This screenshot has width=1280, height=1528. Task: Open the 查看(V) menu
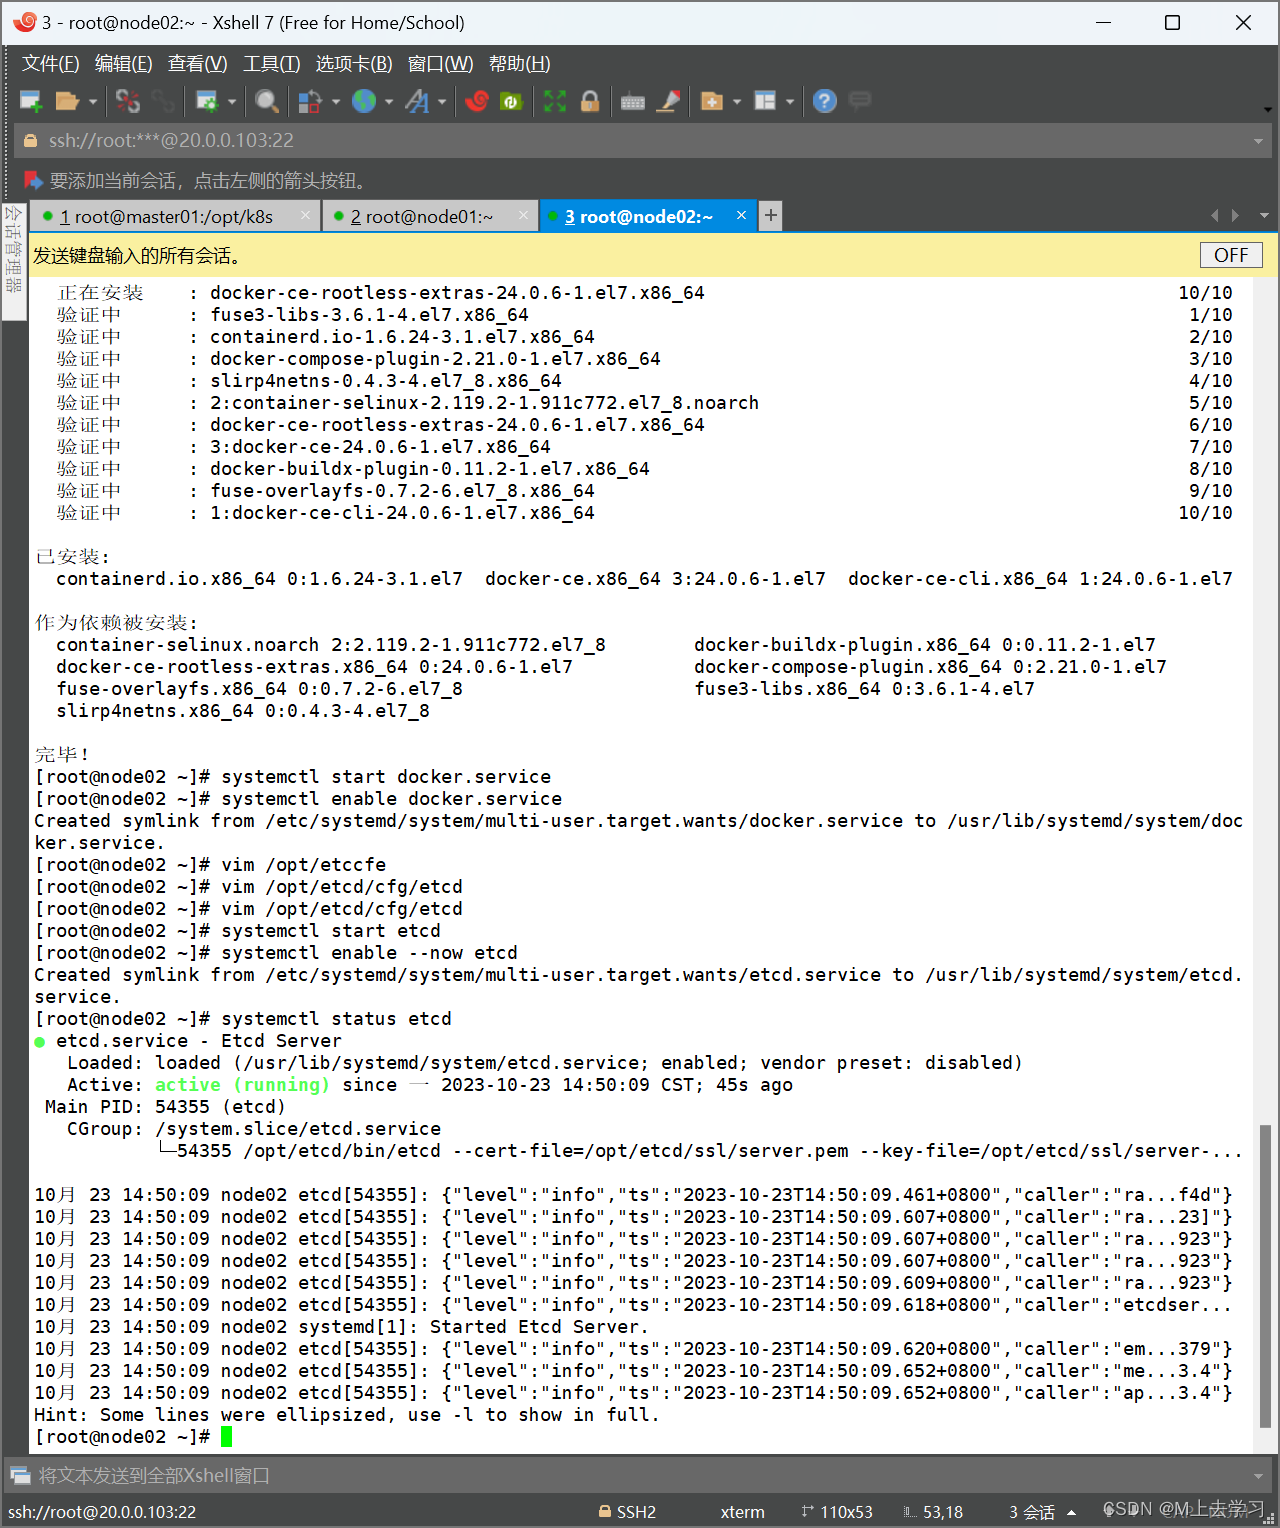pyautogui.click(x=198, y=64)
